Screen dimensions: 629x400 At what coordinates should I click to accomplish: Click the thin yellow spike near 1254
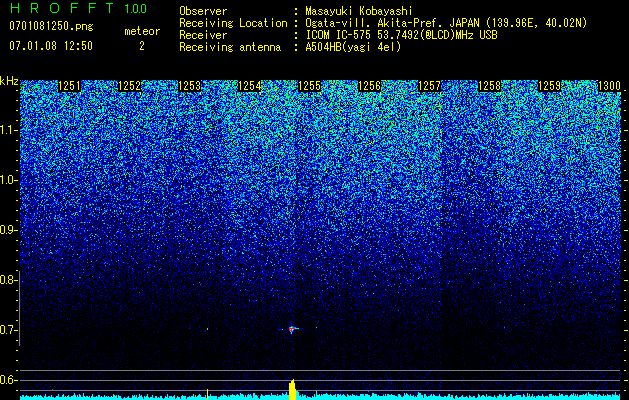pyautogui.click(x=207, y=394)
